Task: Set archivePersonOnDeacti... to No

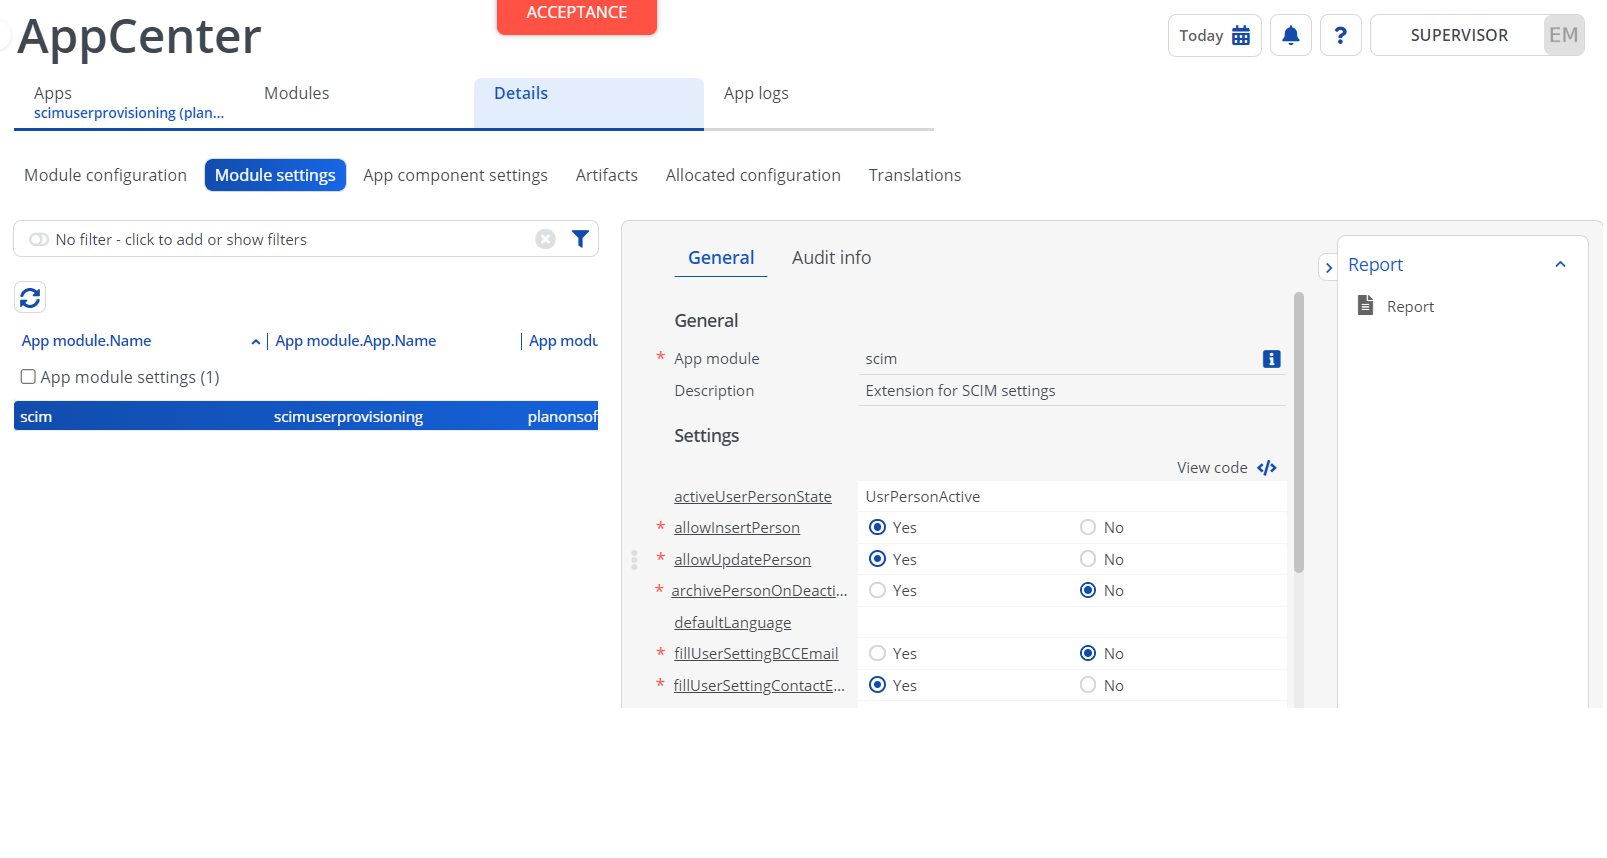Action: tap(1088, 590)
